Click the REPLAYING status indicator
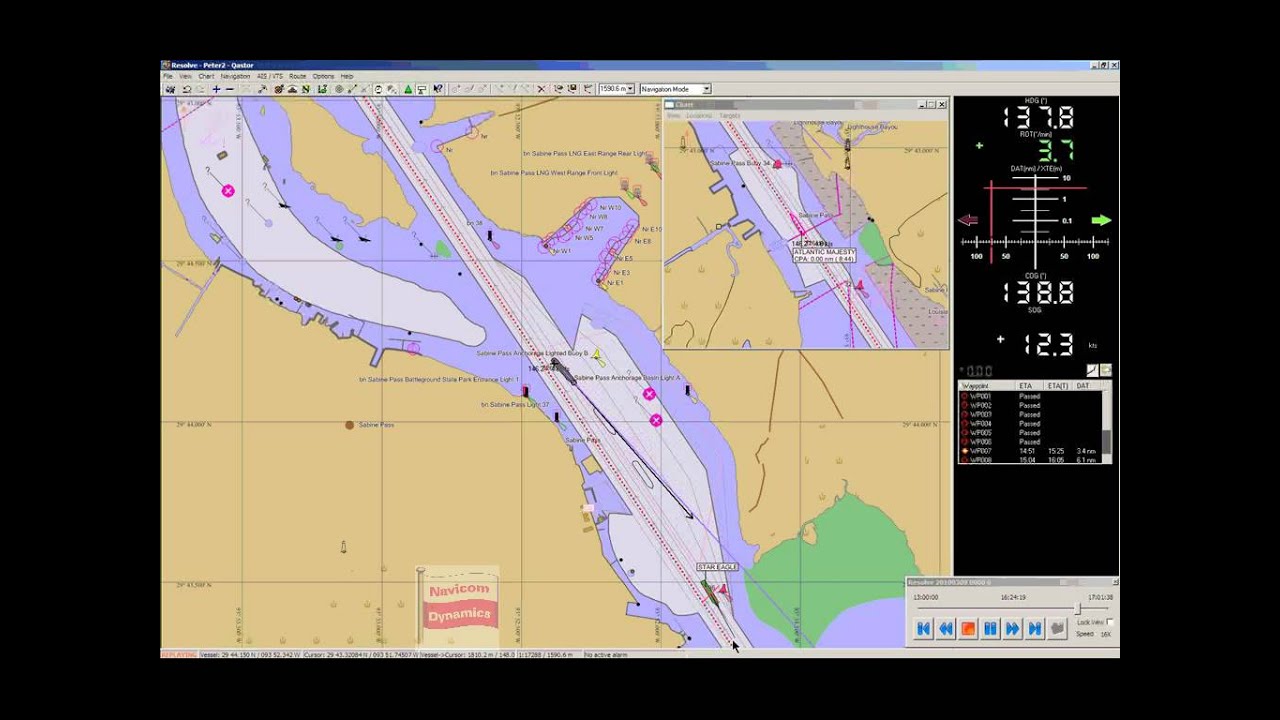The width and height of the screenshot is (1280, 720). pyautogui.click(x=179, y=654)
